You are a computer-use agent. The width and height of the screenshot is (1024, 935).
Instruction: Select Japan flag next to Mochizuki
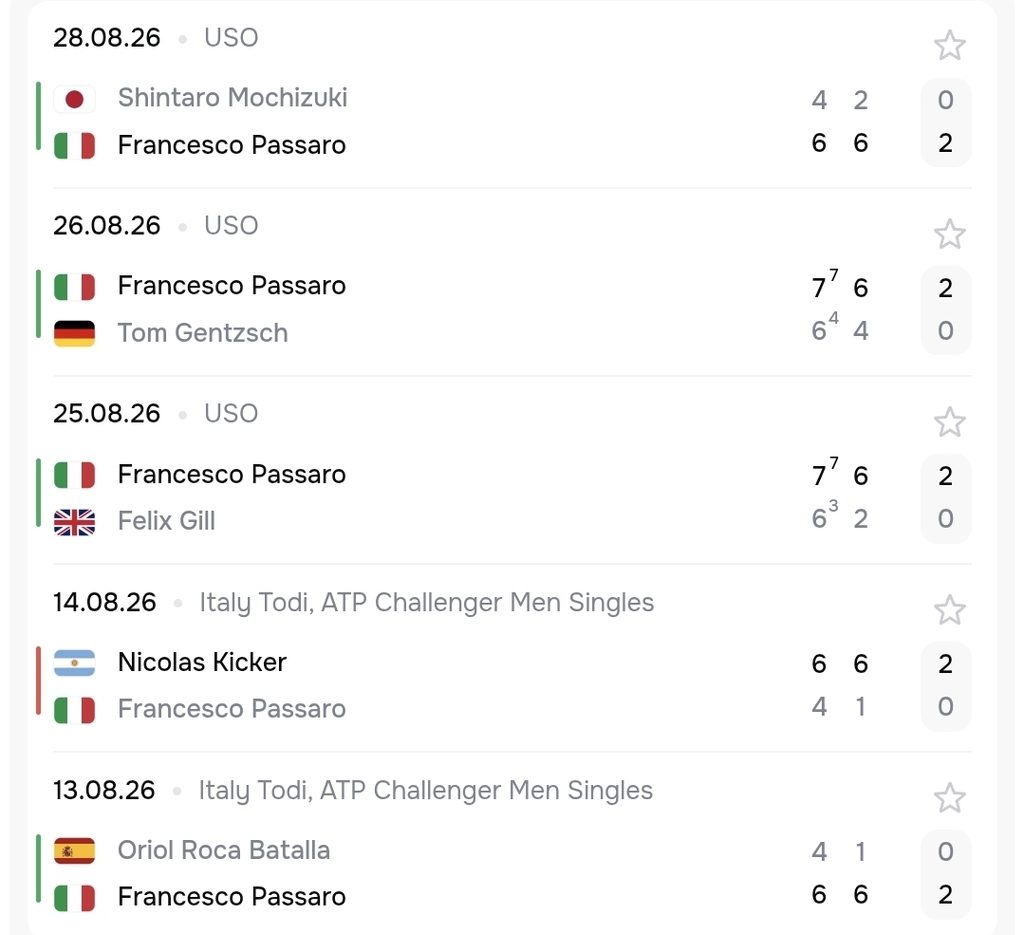pyautogui.click(x=74, y=99)
